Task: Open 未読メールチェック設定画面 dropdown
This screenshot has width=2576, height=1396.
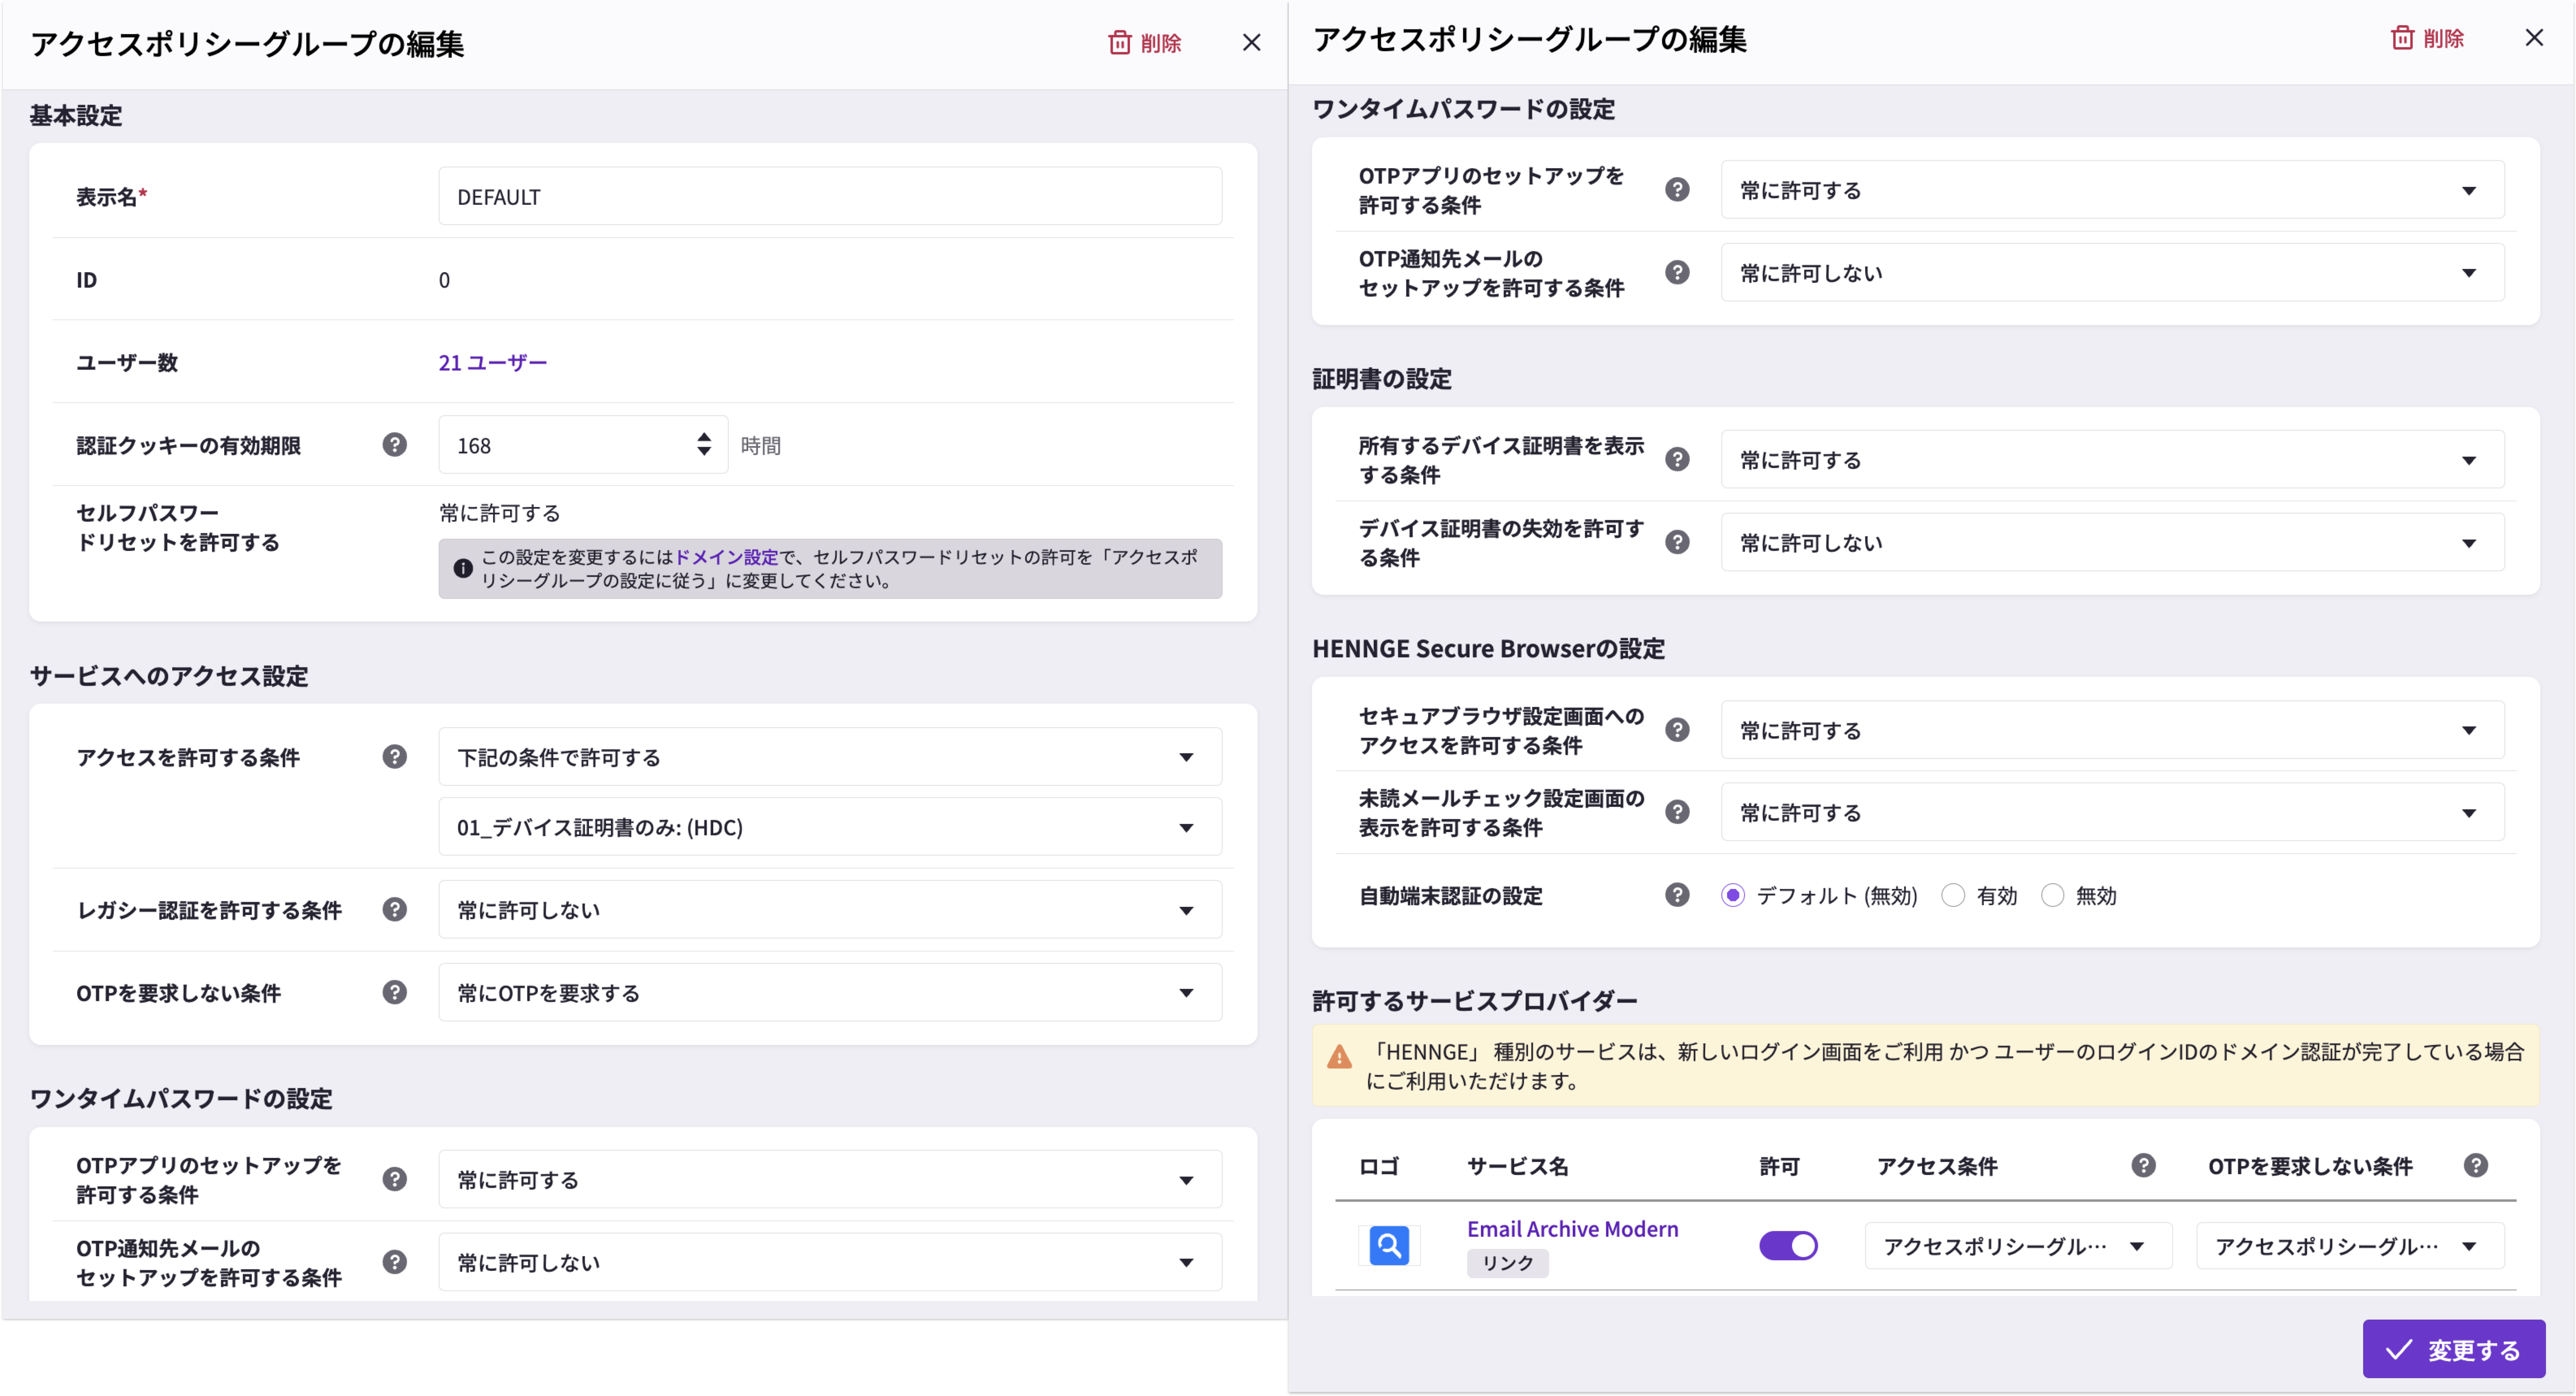Action: tap(2112, 813)
